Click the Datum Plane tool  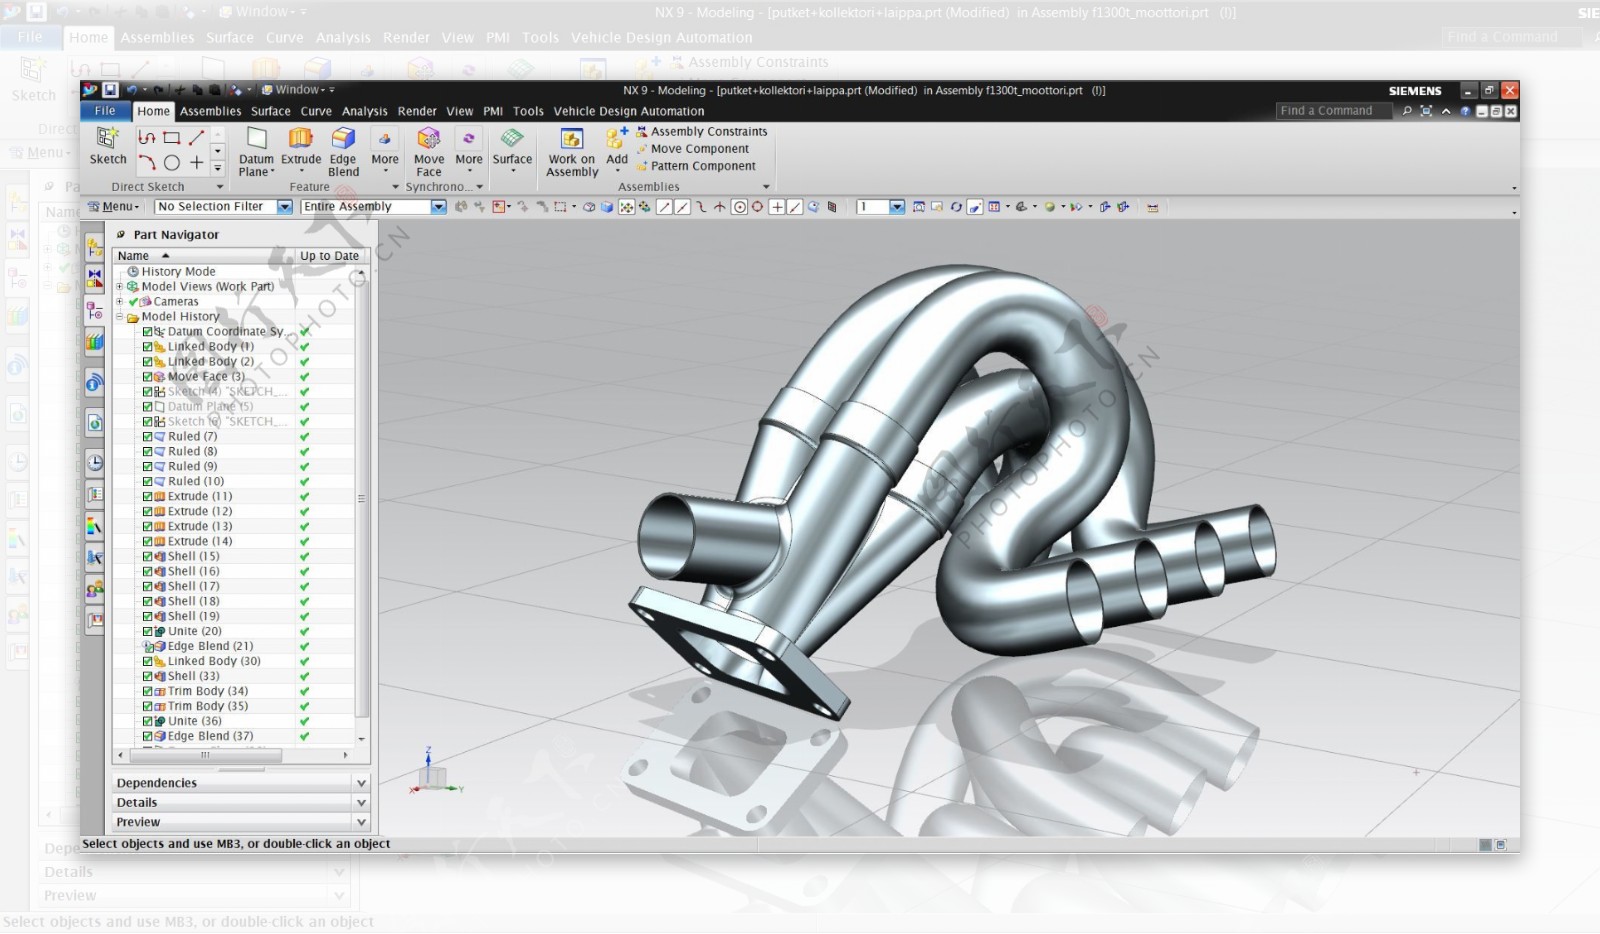click(256, 152)
